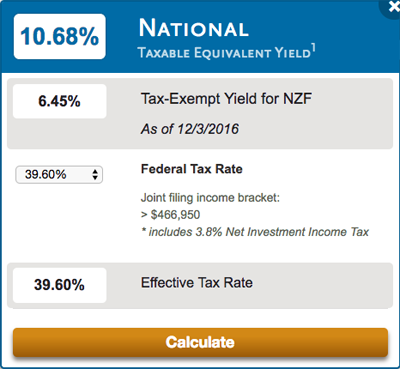
Task: Open the 39.60% federal tax rate dropdown
Action: (x=59, y=175)
